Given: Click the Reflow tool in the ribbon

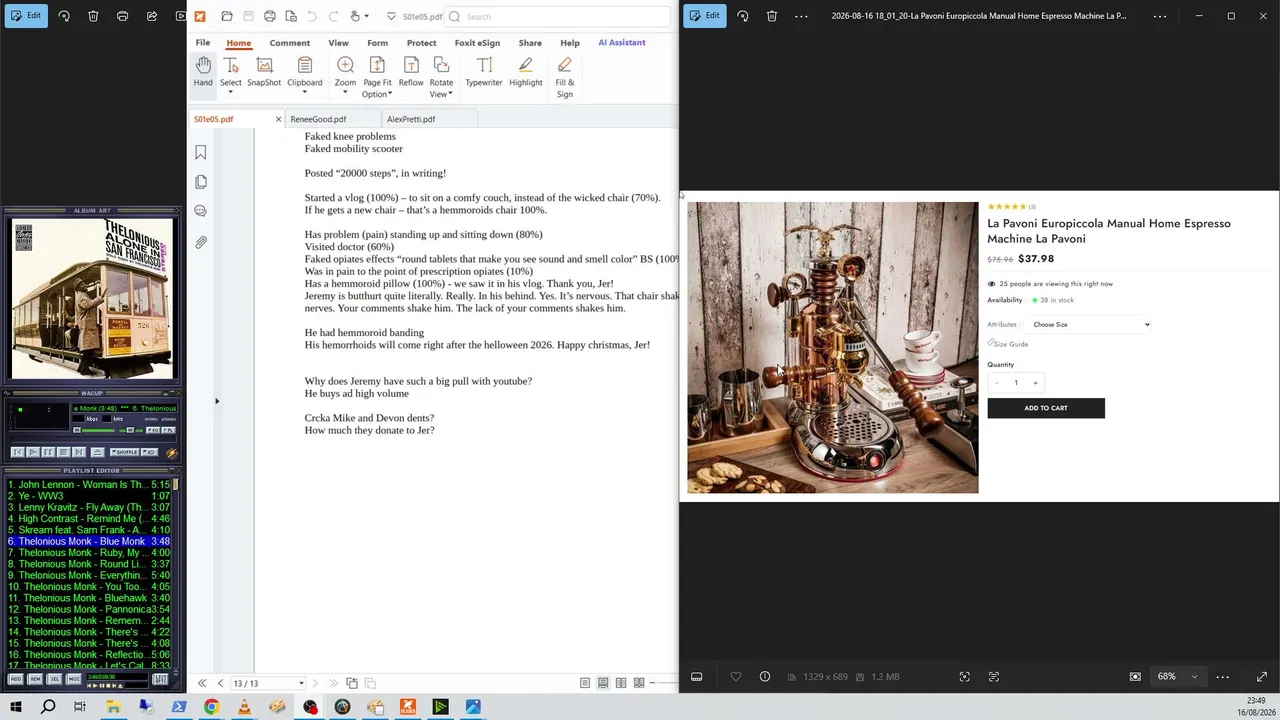Looking at the screenshot, I should pos(411,72).
